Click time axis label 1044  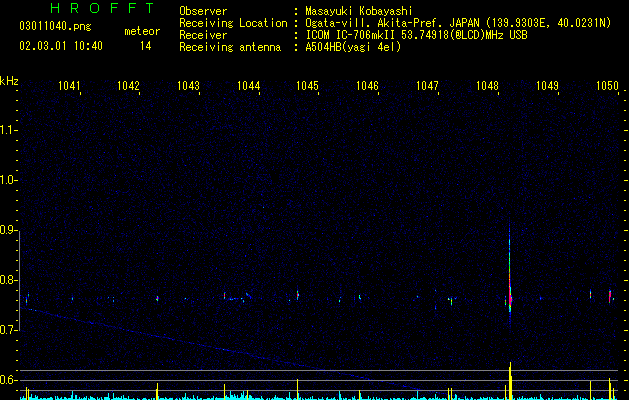(249, 86)
